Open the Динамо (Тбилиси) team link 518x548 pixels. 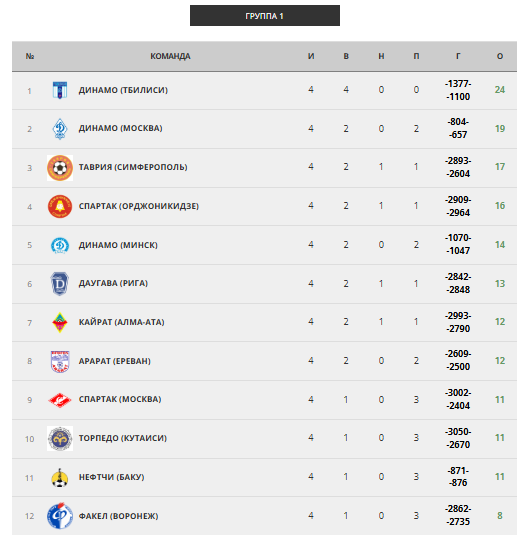pyautogui.click(x=123, y=90)
